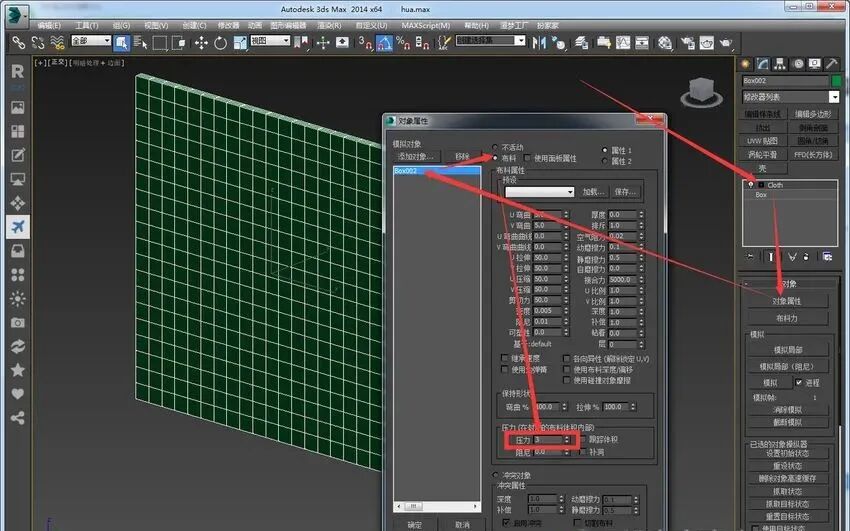Select the 属性 1 radio button
The image size is (850, 531).
[x=604, y=150]
